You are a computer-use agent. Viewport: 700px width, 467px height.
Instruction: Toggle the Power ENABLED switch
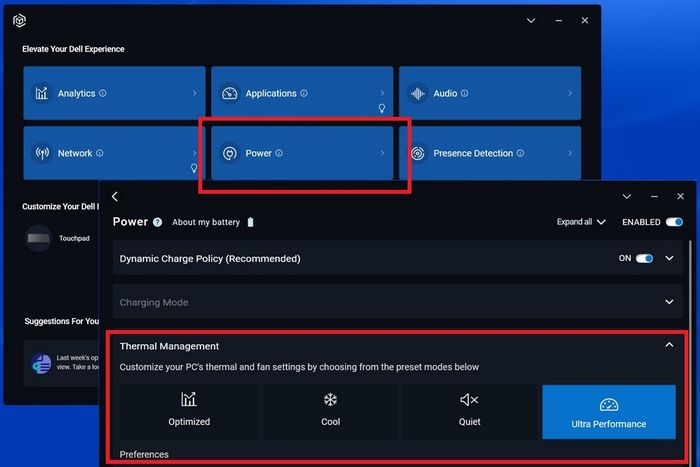coord(674,222)
